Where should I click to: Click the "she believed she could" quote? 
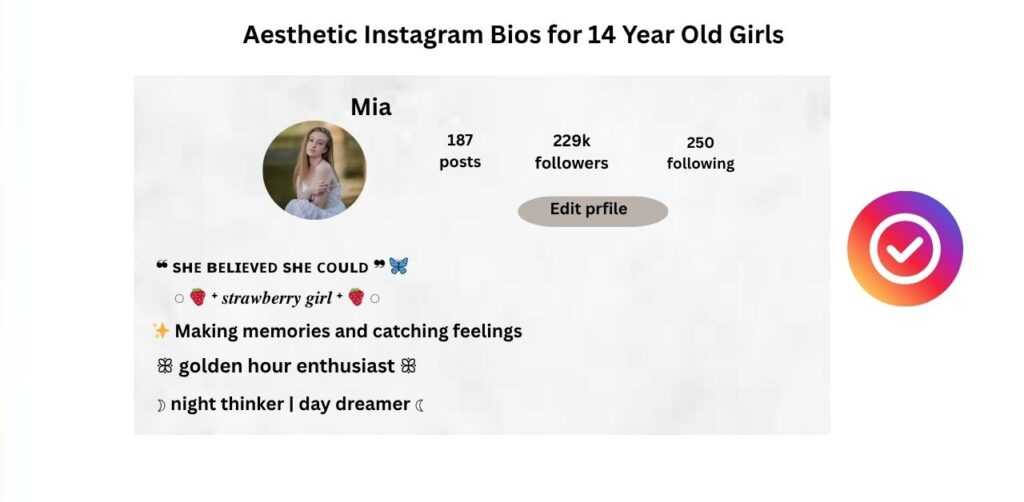270,267
